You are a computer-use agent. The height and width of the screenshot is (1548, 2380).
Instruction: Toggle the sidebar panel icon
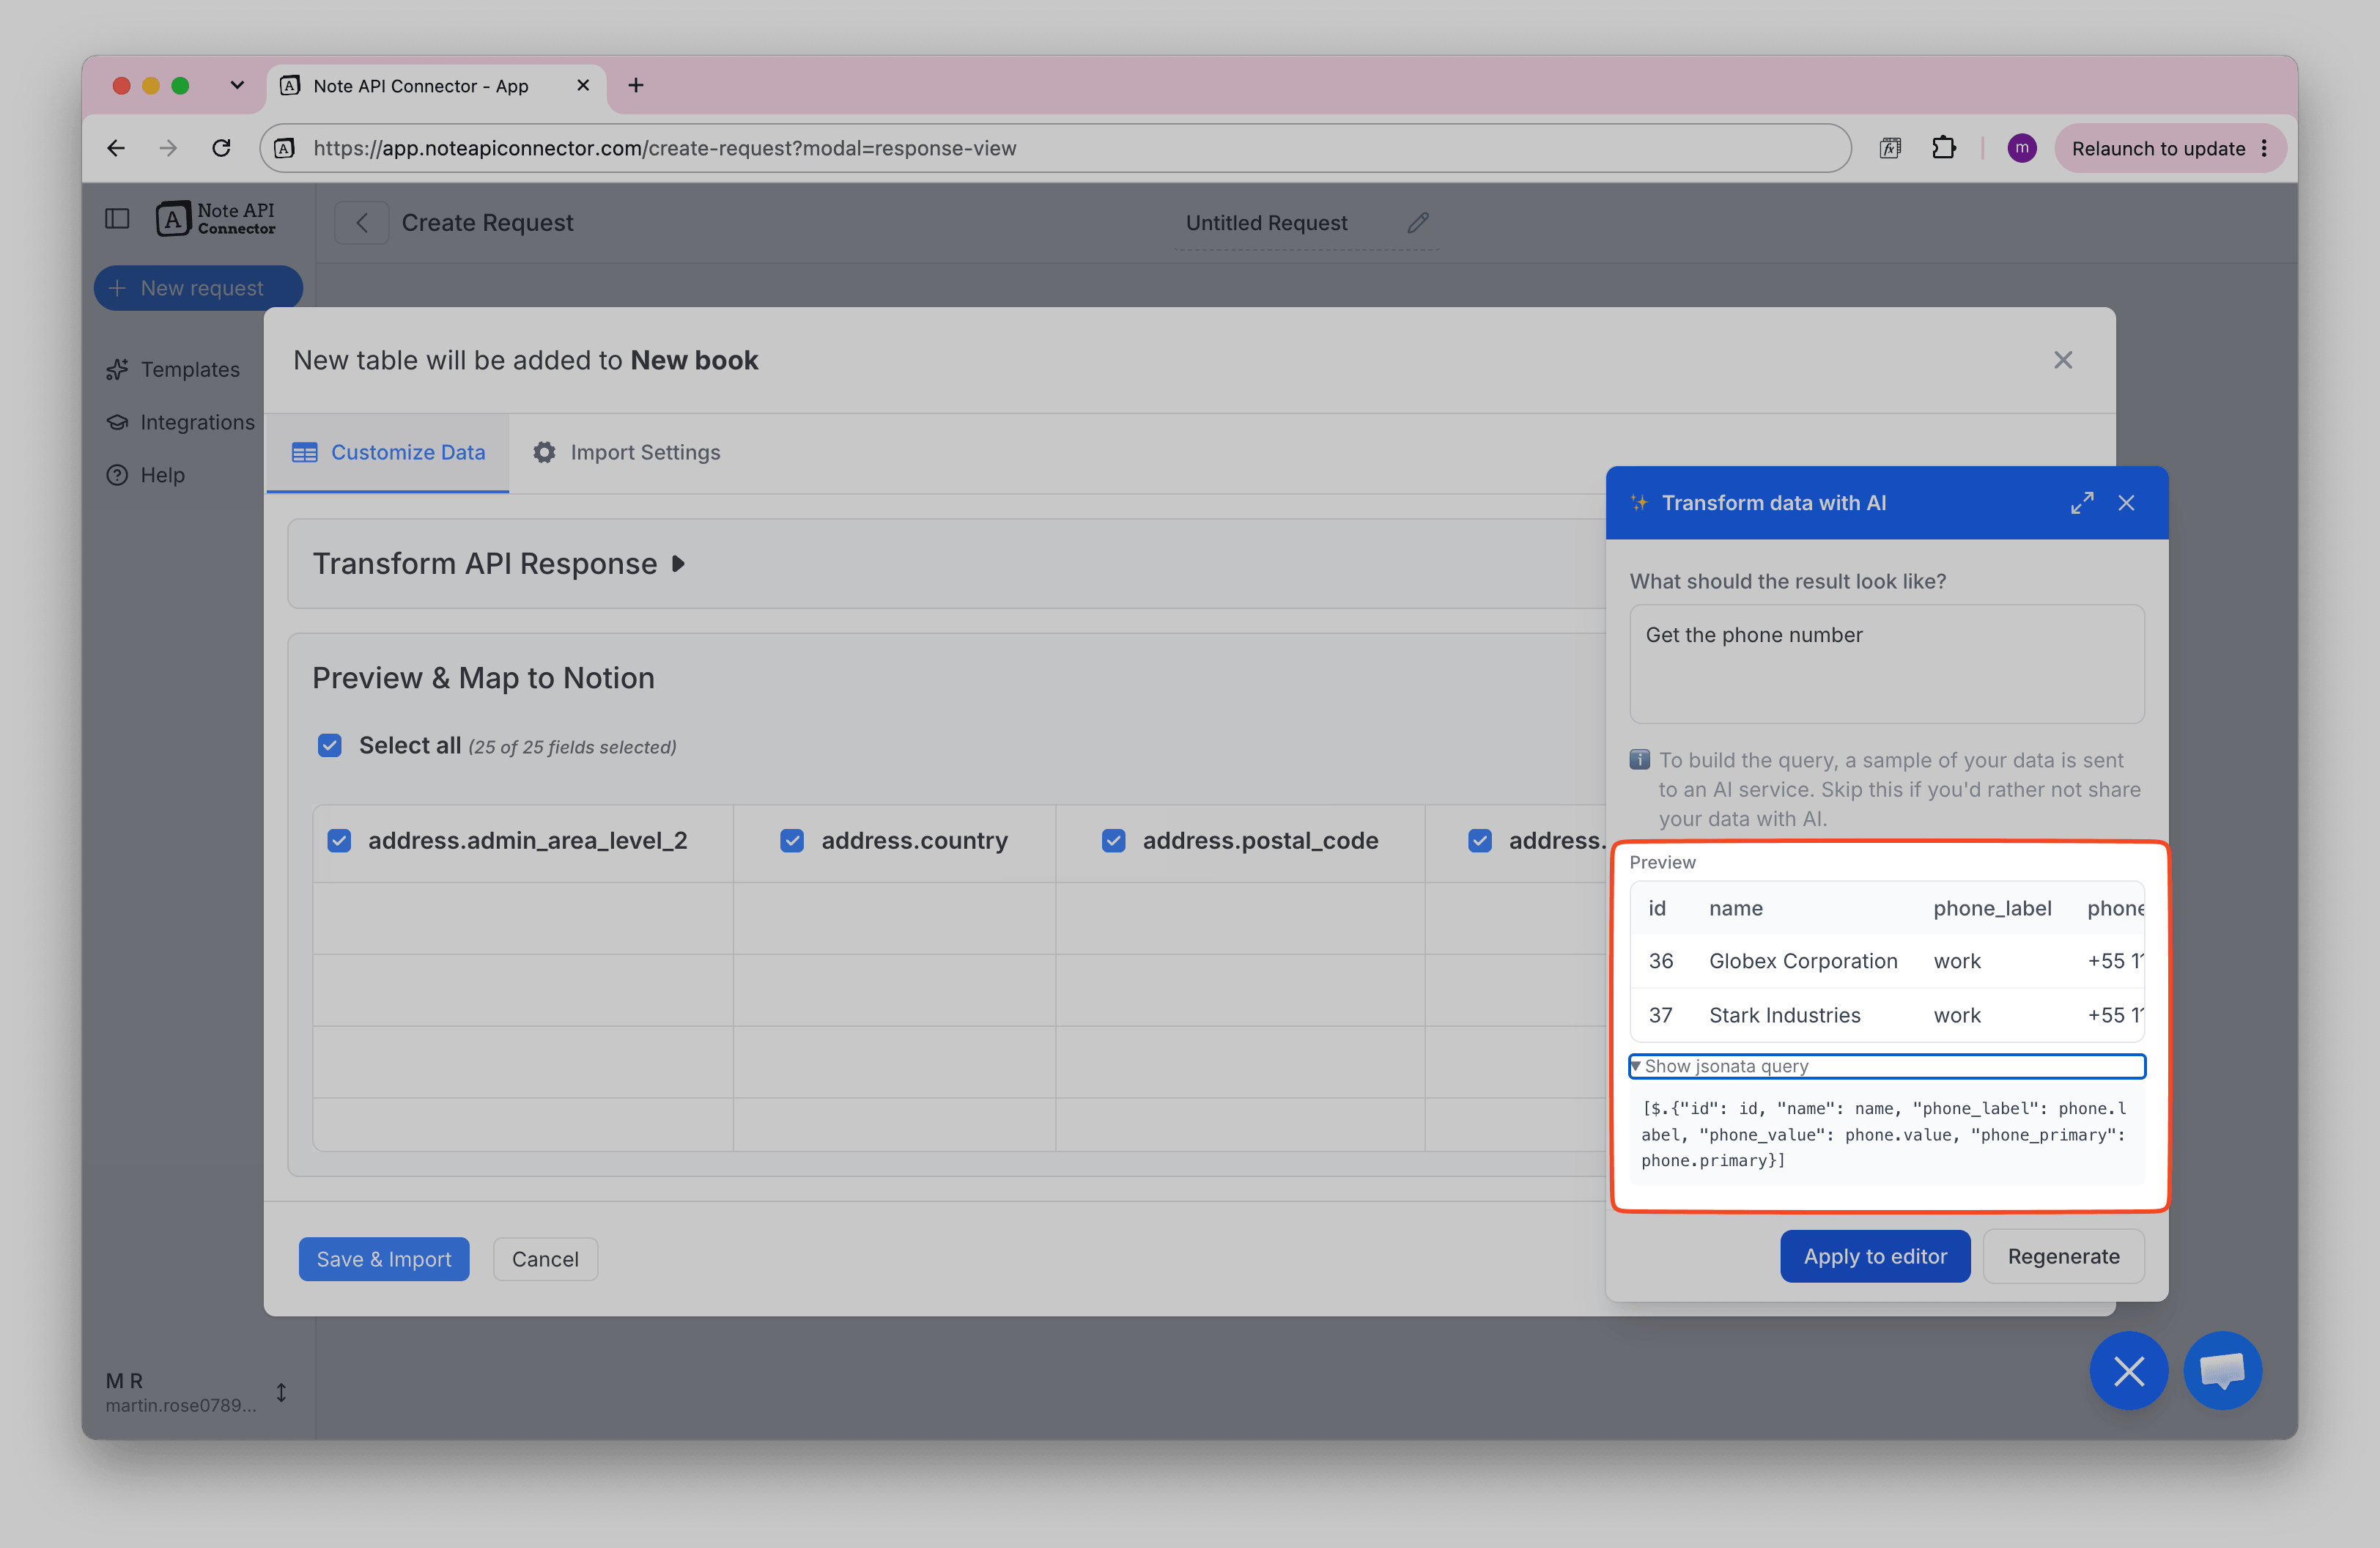(x=117, y=218)
